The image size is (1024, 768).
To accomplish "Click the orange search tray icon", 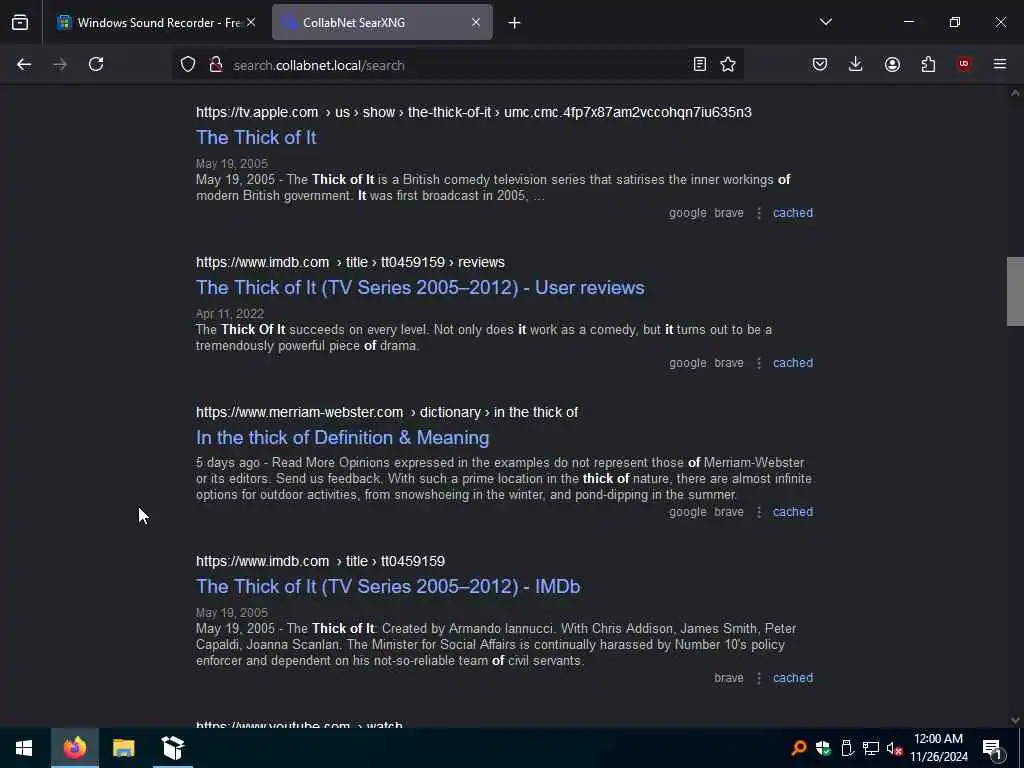I will [798, 748].
